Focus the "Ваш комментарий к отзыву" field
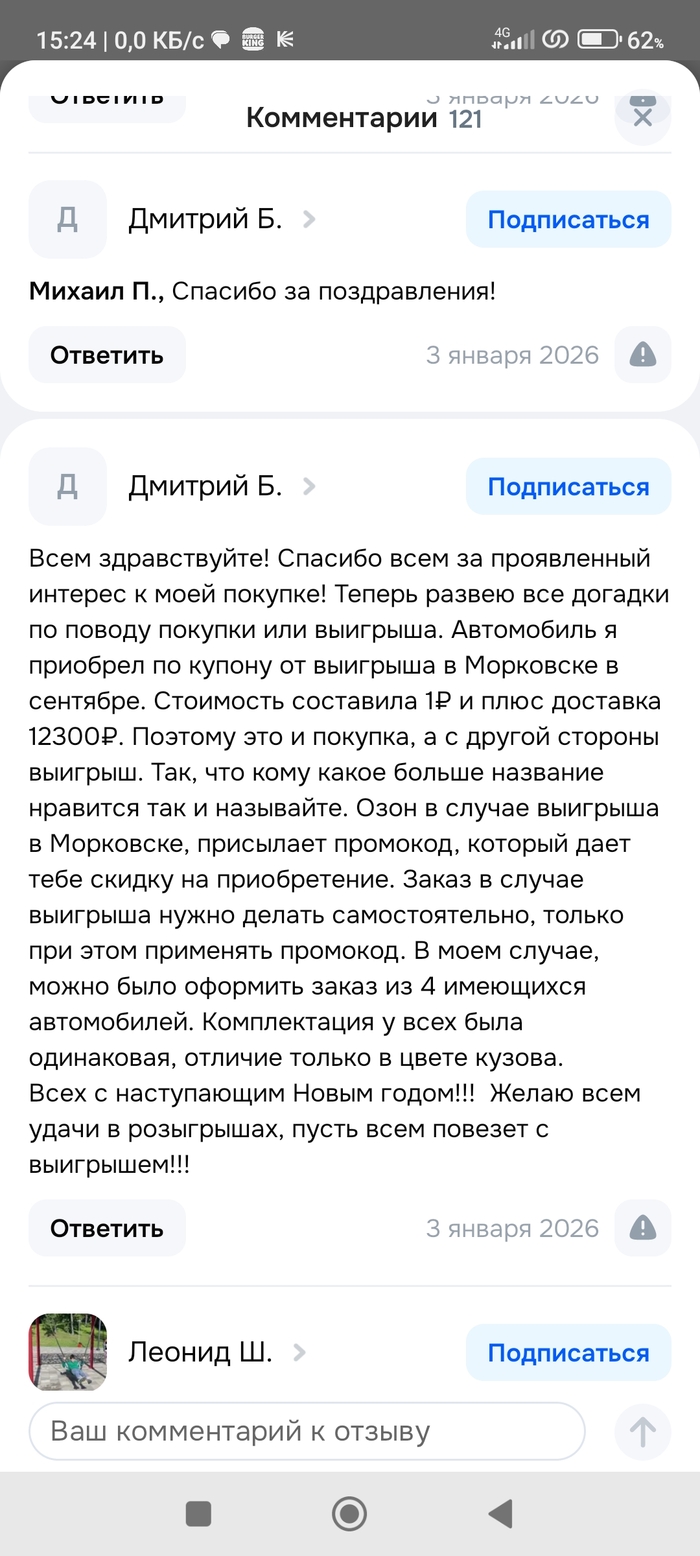The width and height of the screenshot is (700, 1556). tap(306, 1431)
